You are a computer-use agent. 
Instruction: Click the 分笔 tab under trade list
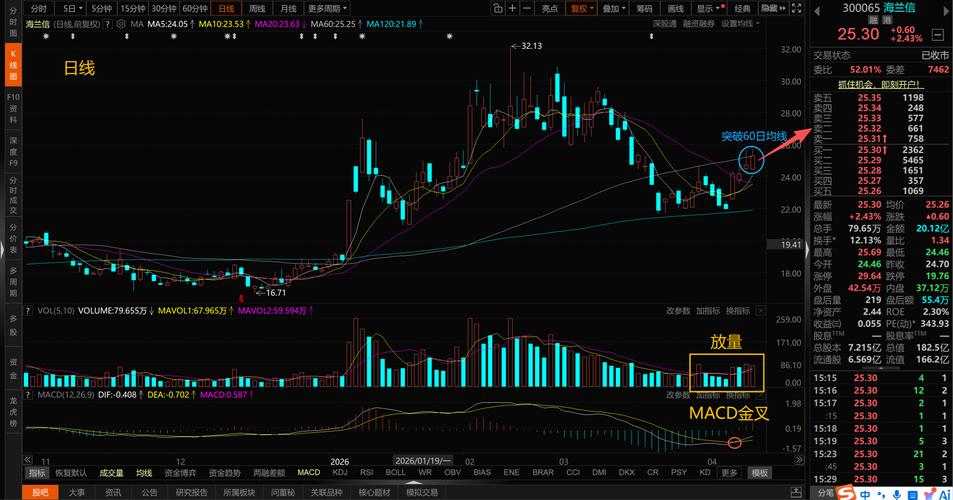tap(825, 493)
